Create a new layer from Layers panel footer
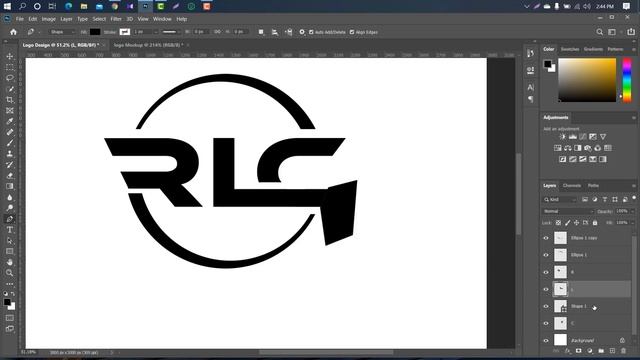Image resolution: width=640 pixels, height=360 pixels. (612, 351)
